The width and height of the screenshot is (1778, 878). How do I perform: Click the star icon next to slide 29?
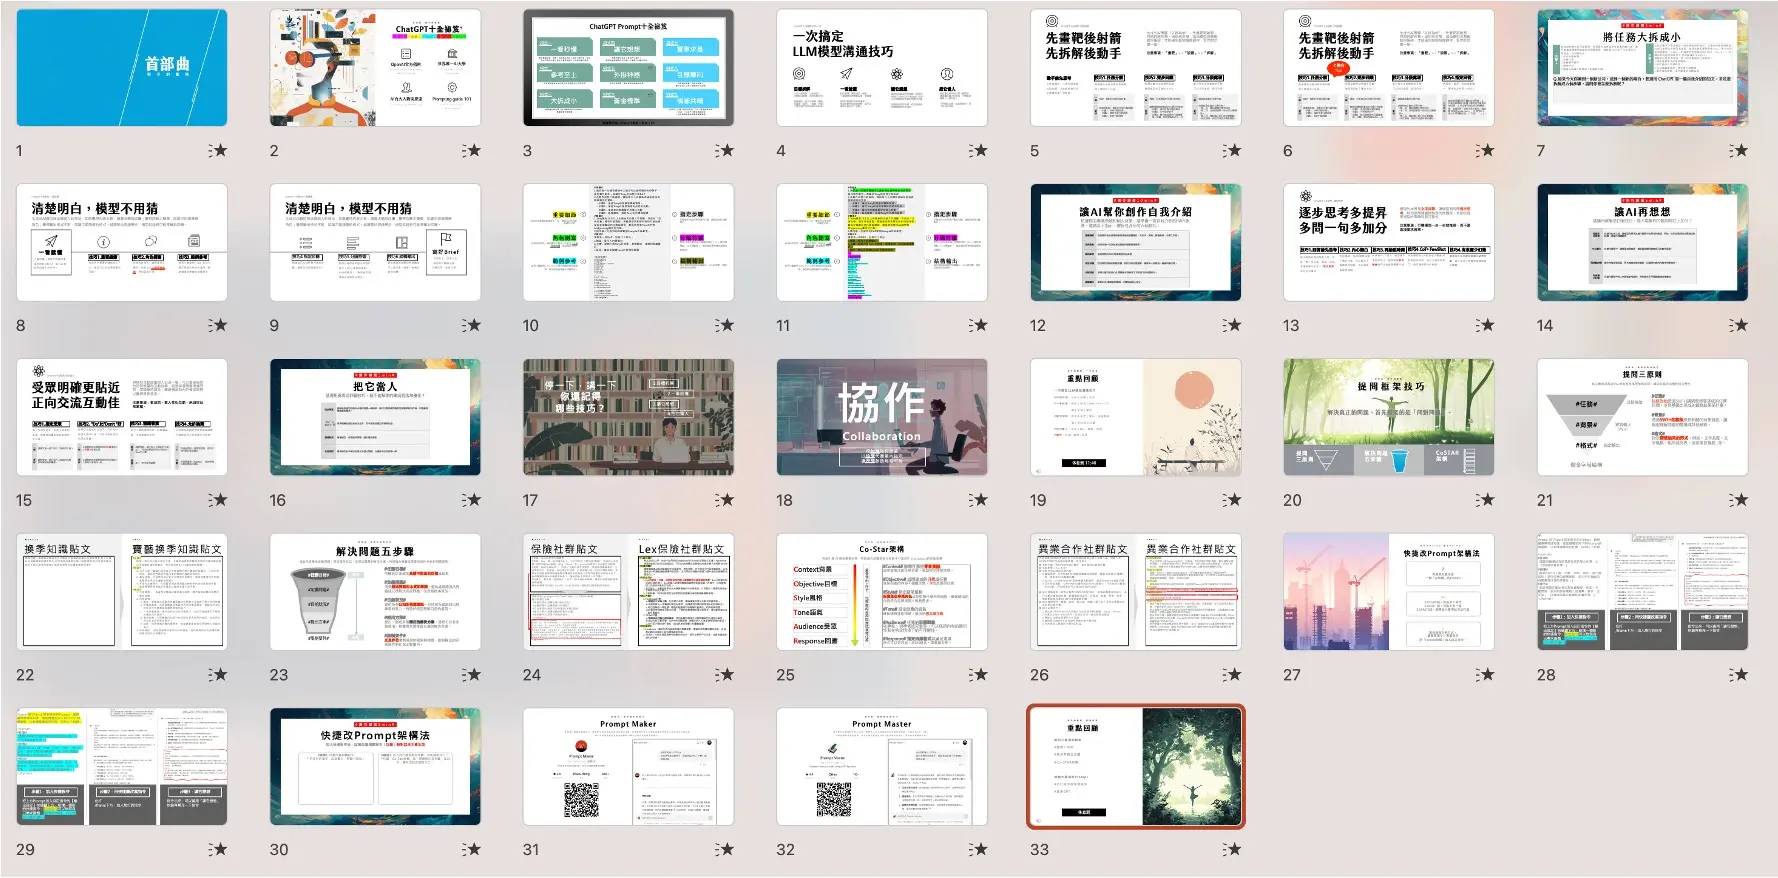218,849
